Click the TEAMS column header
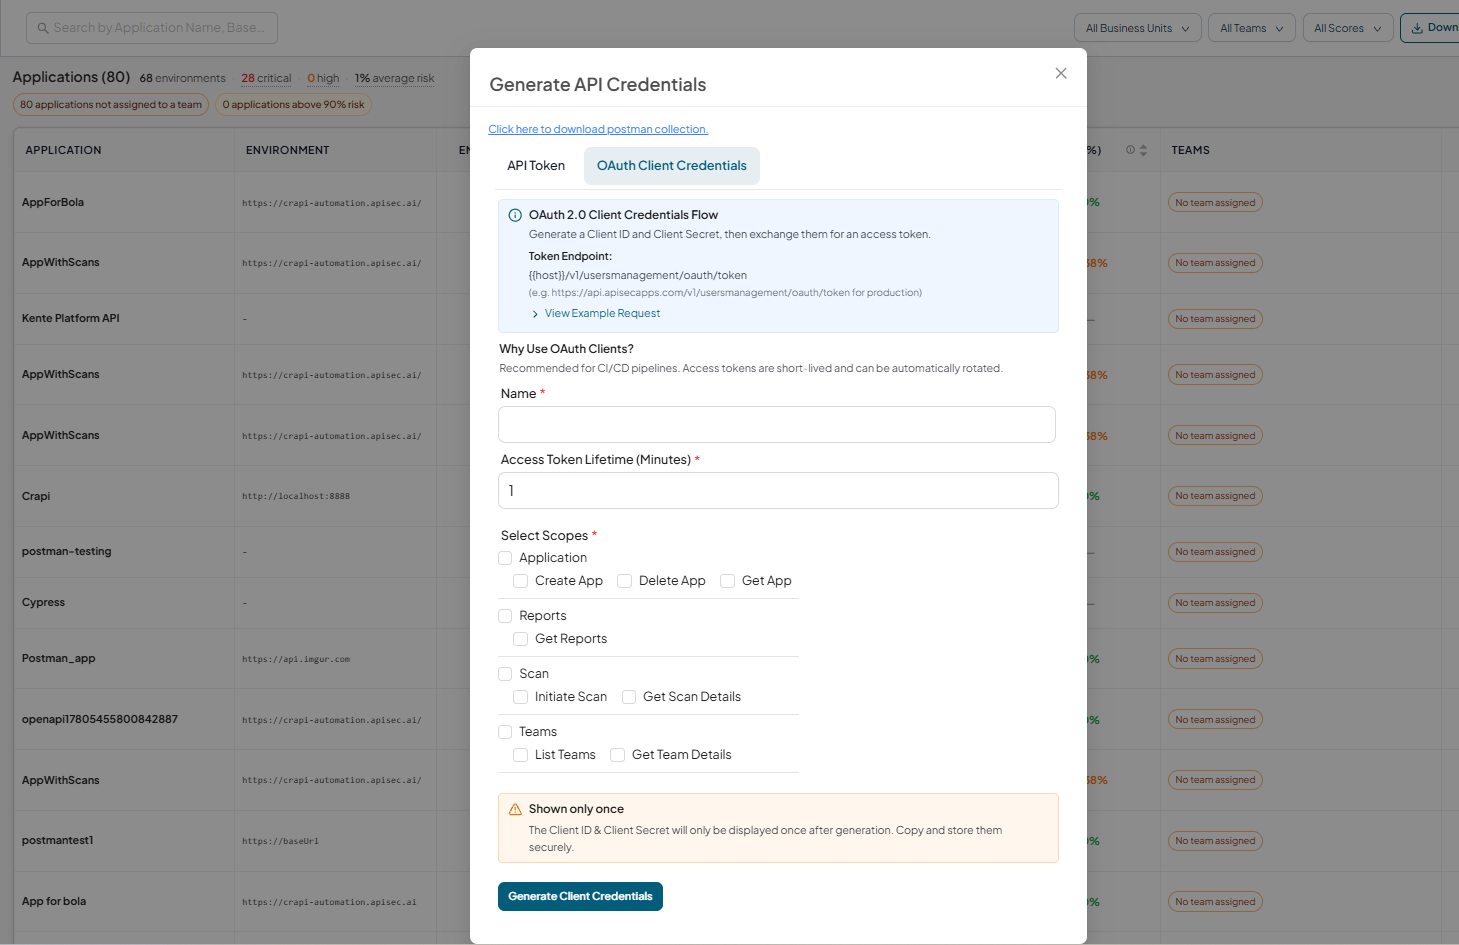This screenshot has height=945, width=1459. point(1190,150)
